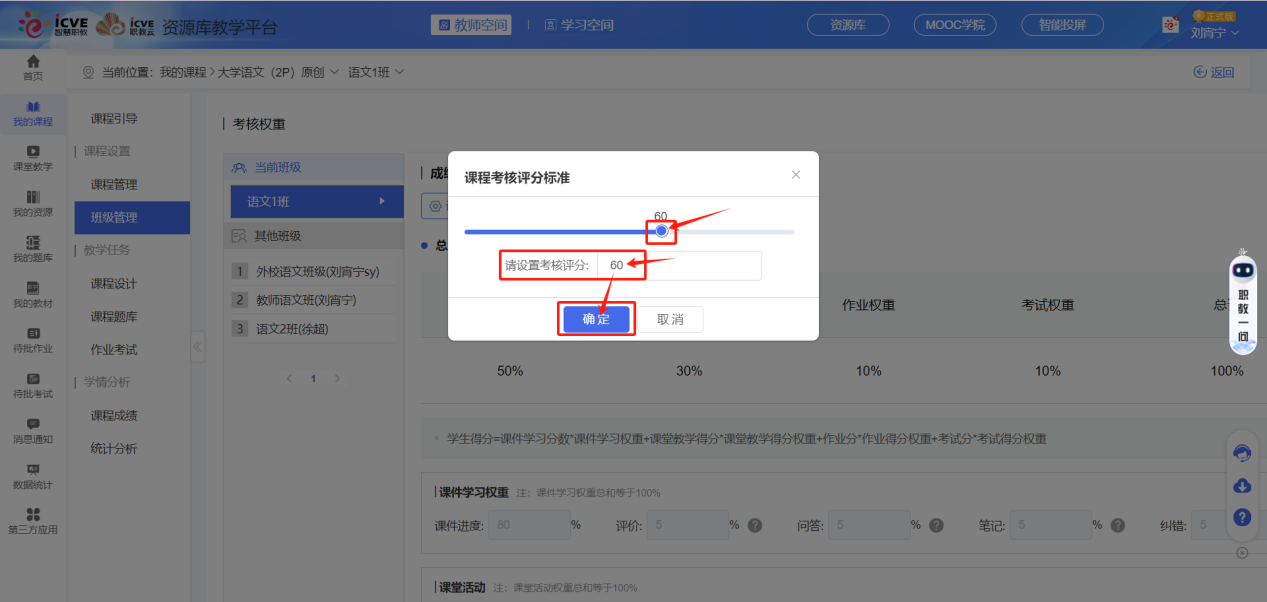The width and height of the screenshot is (1267, 602).
Task: Select the 课堂教学 sidebar icon
Action: click(33, 158)
